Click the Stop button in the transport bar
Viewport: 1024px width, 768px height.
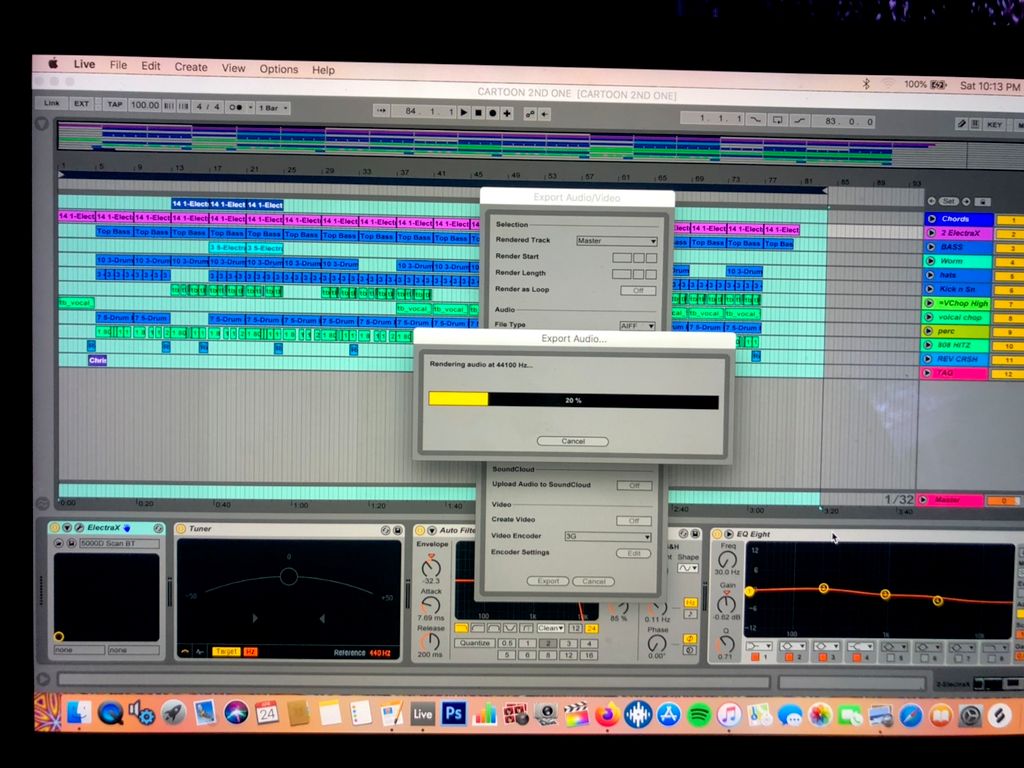coord(478,113)
